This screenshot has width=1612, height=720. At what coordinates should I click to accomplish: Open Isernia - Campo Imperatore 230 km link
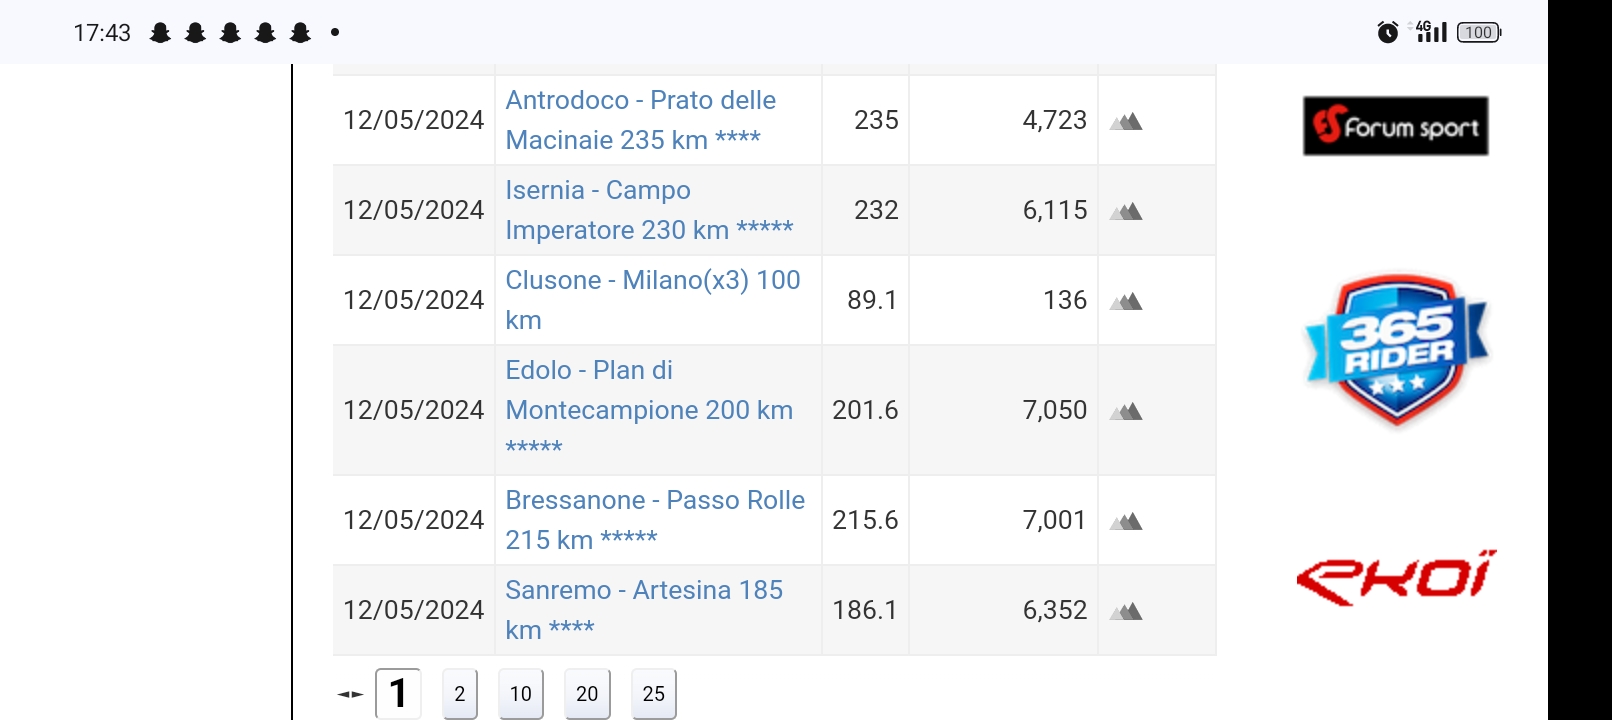(649, 210)
